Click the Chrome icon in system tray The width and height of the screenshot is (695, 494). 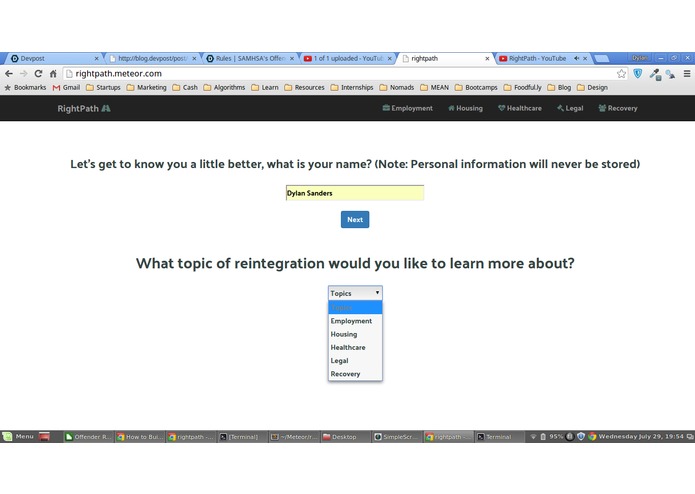592,436
